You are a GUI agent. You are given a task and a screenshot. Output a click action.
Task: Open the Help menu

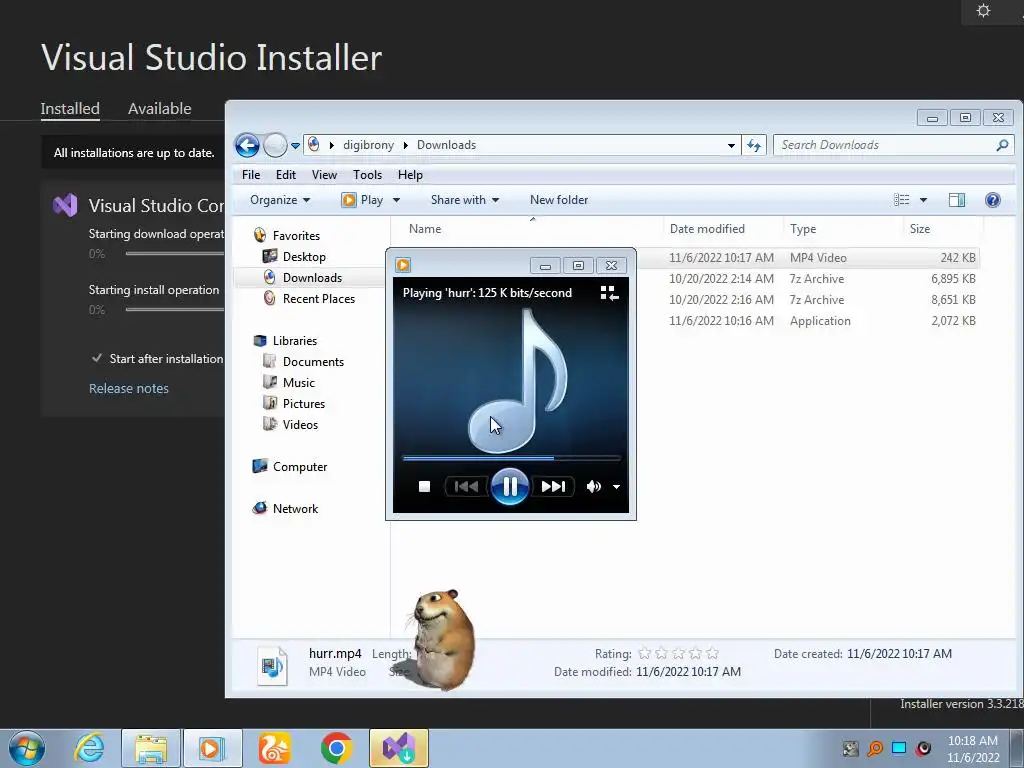[x=410, y=175]
